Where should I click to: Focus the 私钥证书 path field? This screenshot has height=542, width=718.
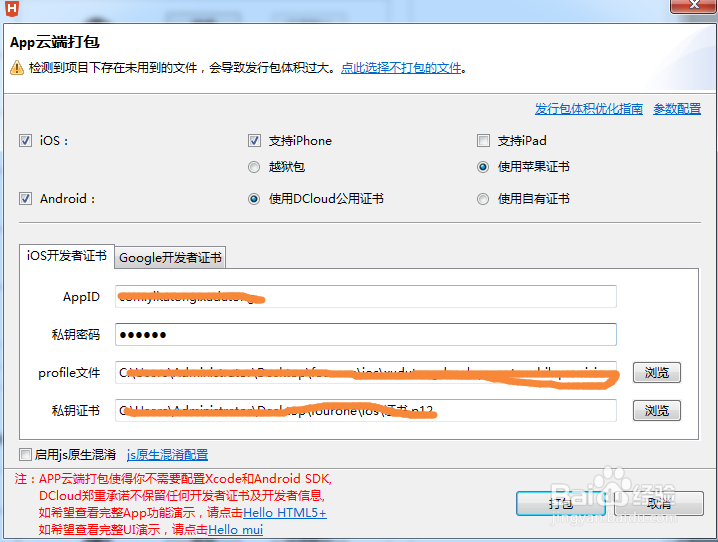point(366,411)
